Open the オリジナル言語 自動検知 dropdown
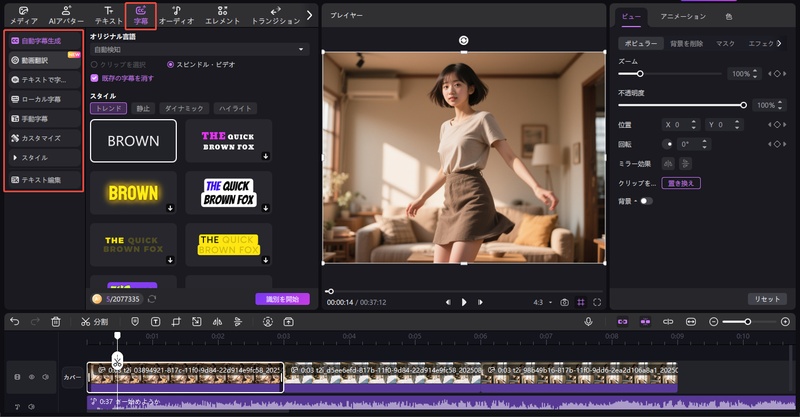Screen dimensions: 800x417 point(199,50)
